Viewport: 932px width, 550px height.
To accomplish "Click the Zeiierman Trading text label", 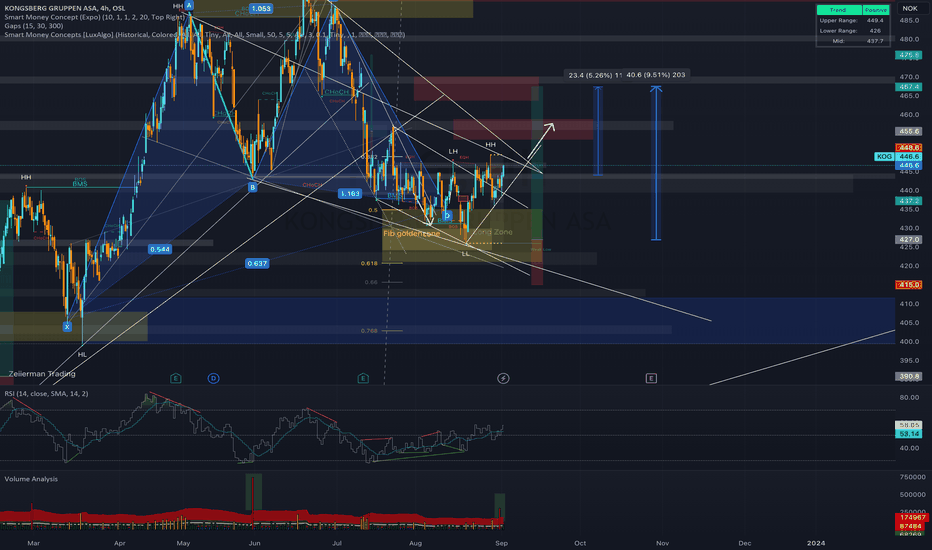I will pyautogui.click(x=42, y=374).
